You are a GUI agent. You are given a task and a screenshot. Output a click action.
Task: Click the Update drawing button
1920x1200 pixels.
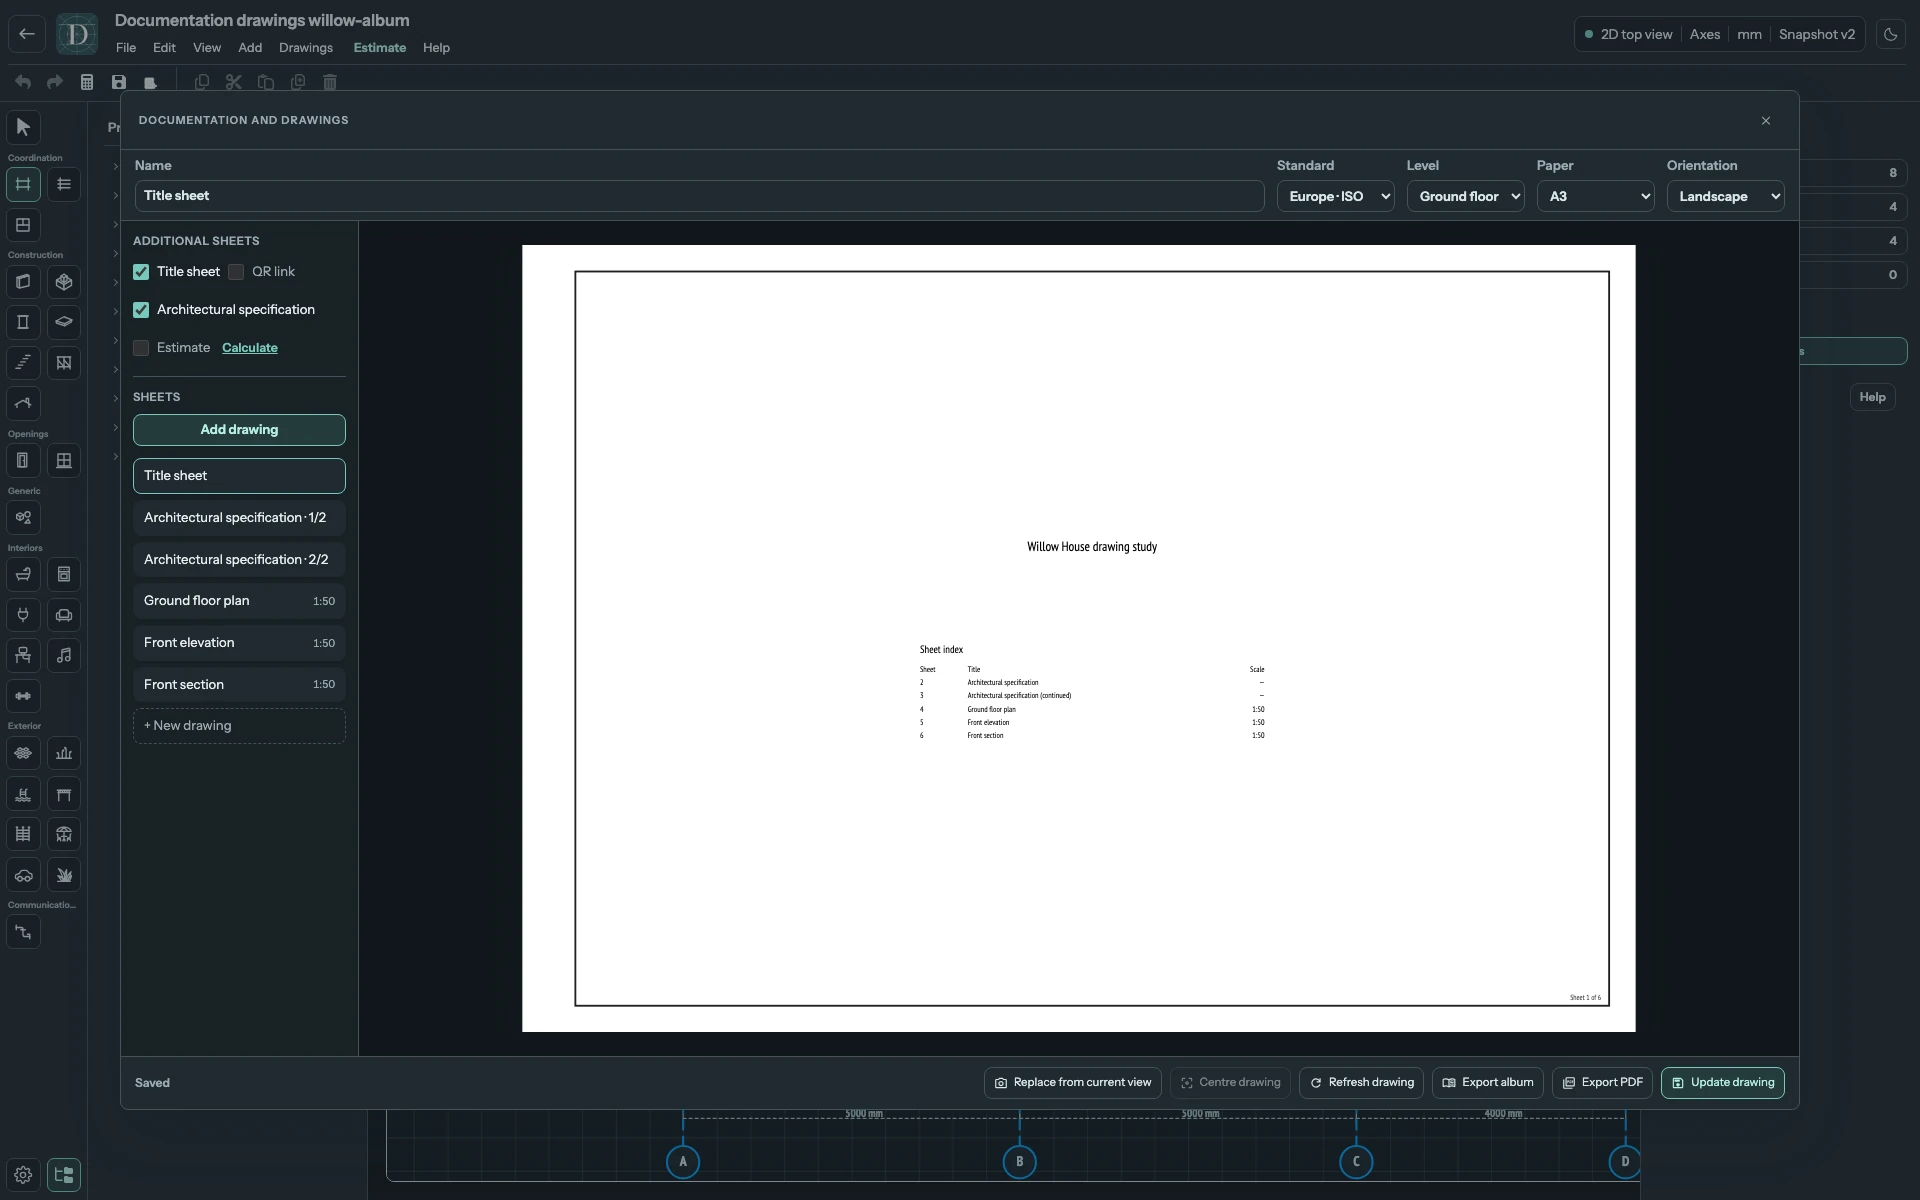point(1722,1083)
